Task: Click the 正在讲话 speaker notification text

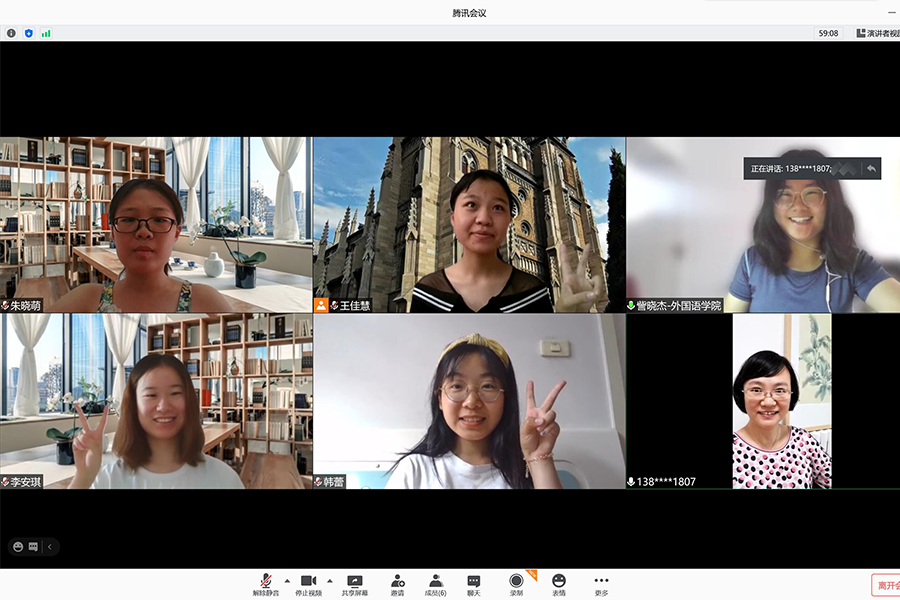Action: tap(791, 168)
